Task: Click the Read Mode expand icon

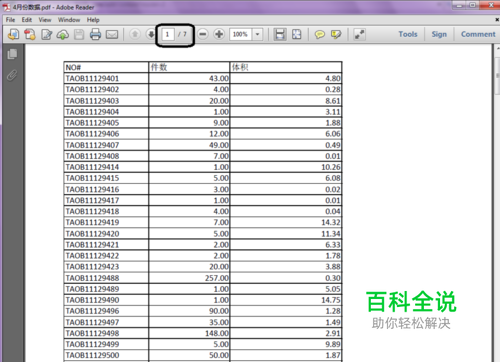Action: [x=359, y=34]
